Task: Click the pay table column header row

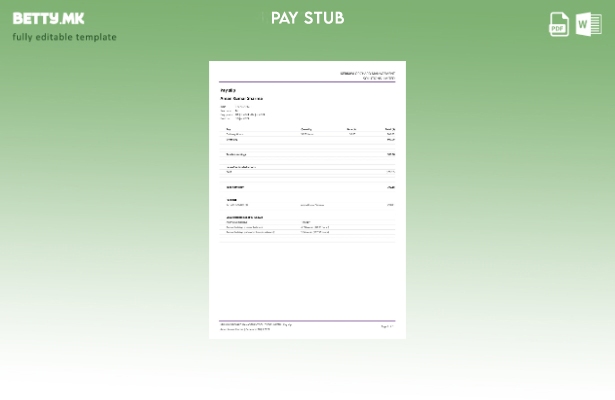Action: coord(307,129)
